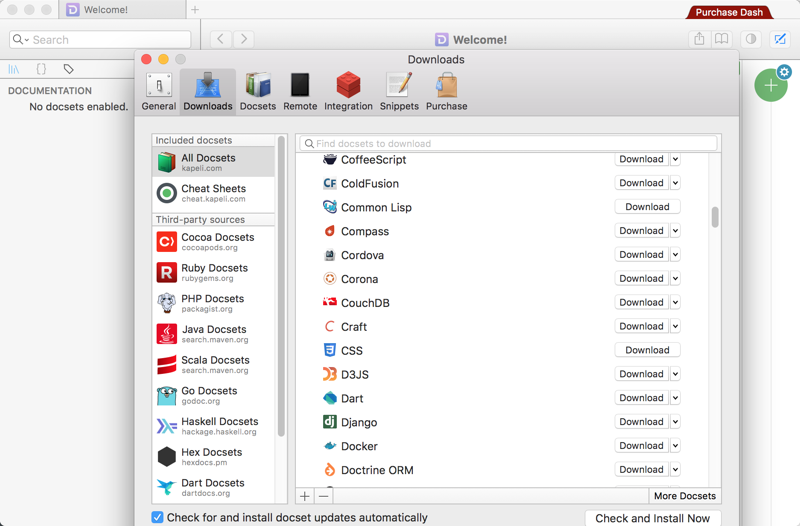800x526 pixels.
Task: Open the Purchase preferences tab
Action: tap(446, 92)
